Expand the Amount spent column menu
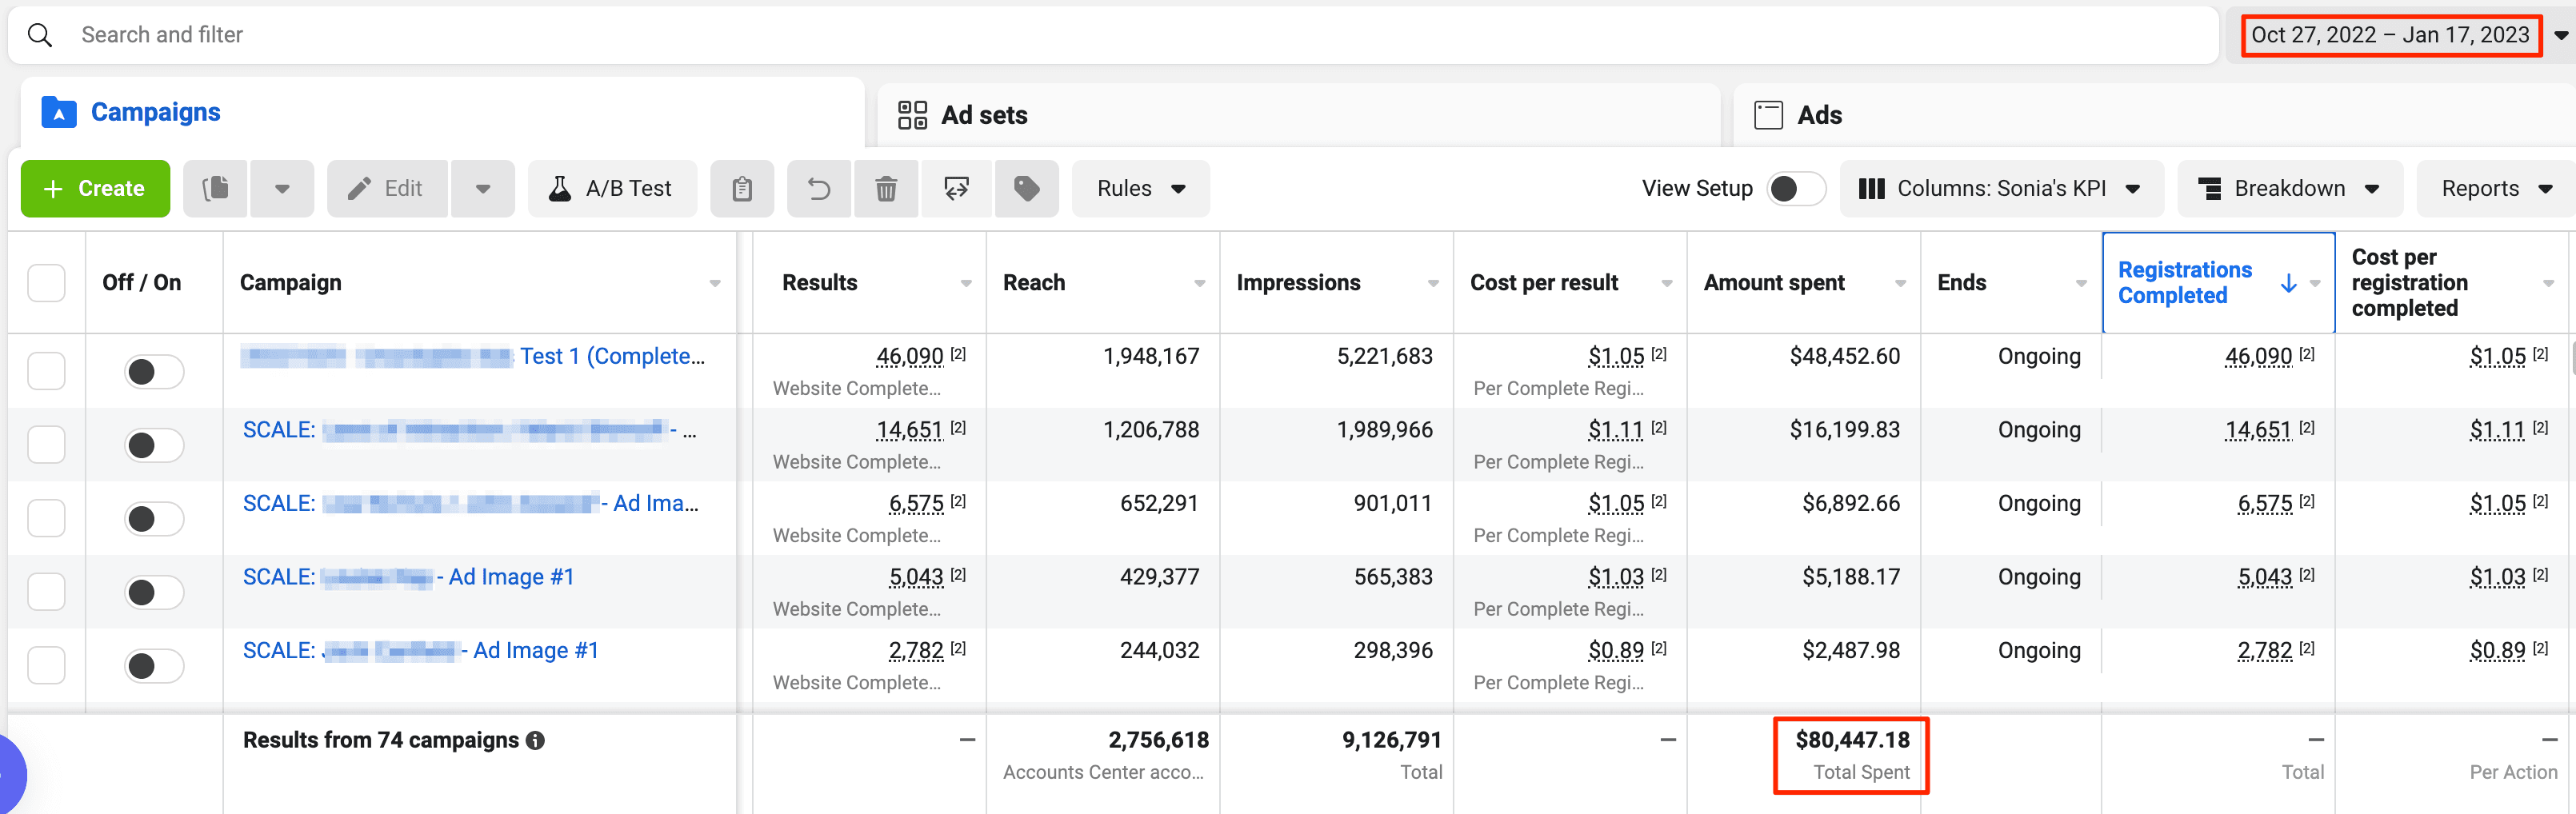Image resolution: width=2576 pixels, height=814 pixels. click(x=1900, y=284)
